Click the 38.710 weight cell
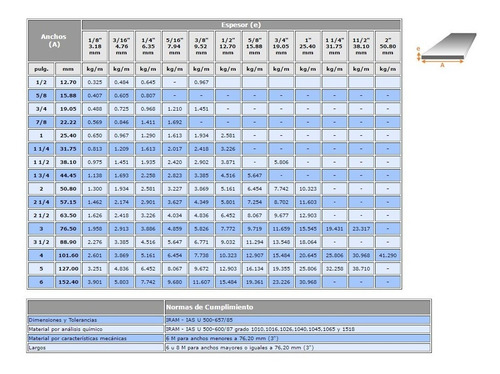Screen dimensions: 500x374 [361, 269]
